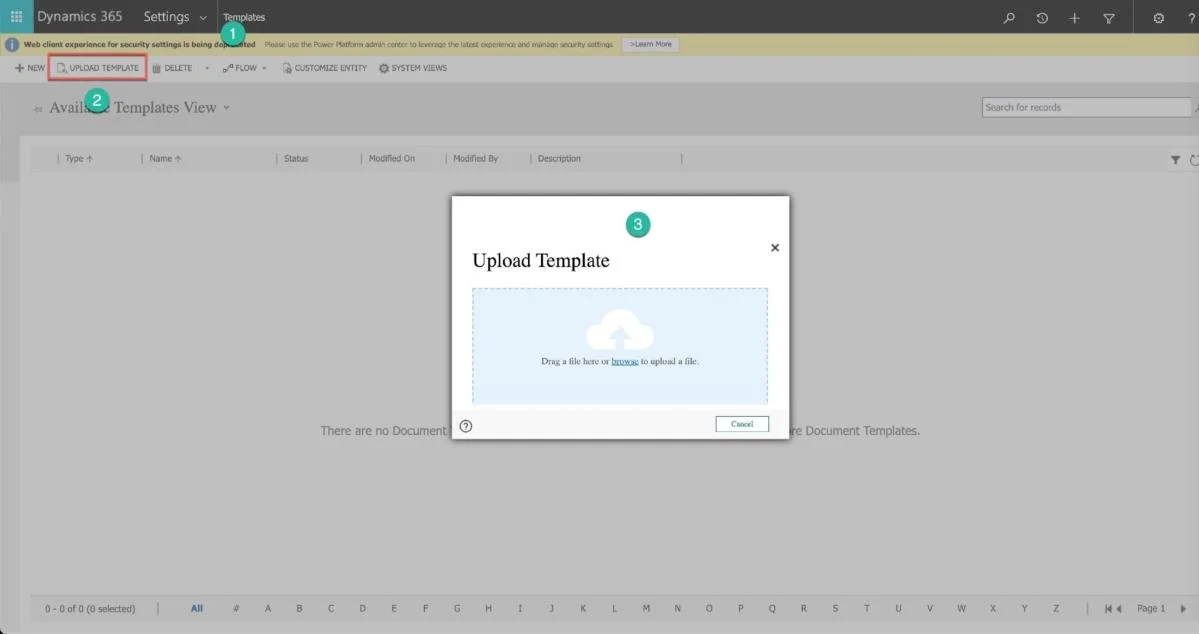Expand the Settings navigation dropdown
Screen dimensions: 1199x634
[x=203, y=18]
